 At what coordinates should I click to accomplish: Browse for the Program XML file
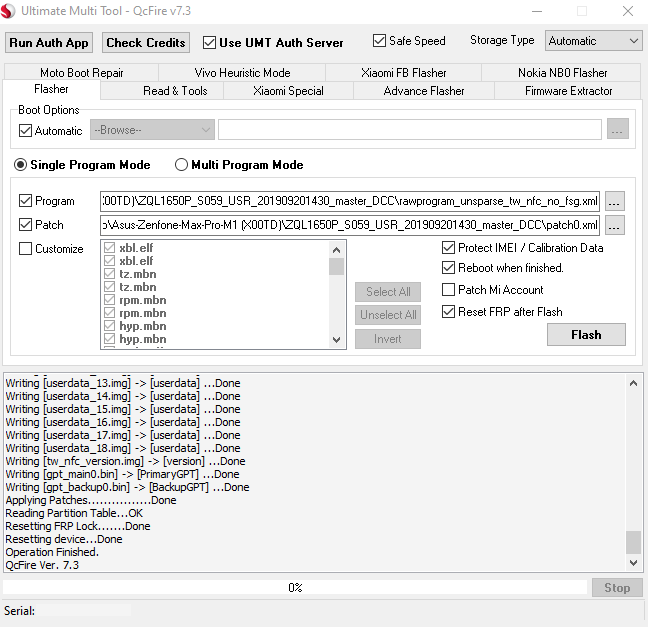(615, 200)
